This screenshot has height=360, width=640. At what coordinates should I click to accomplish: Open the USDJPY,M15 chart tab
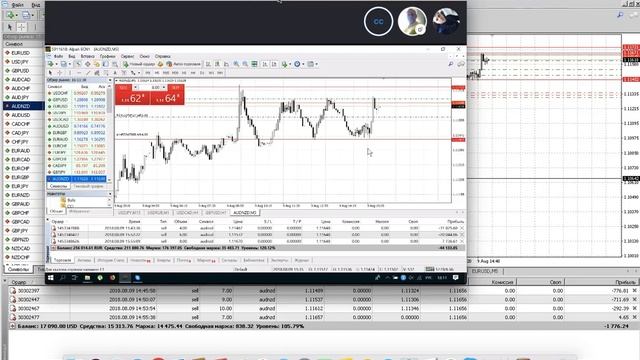click(x=129, y=213)
